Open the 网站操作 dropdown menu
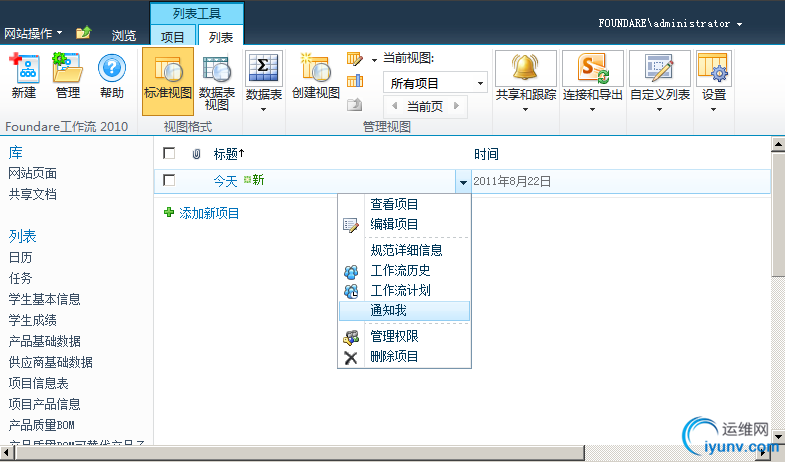Image resolution: width=785 pixels, height=463 pixels. pos(33,33)
